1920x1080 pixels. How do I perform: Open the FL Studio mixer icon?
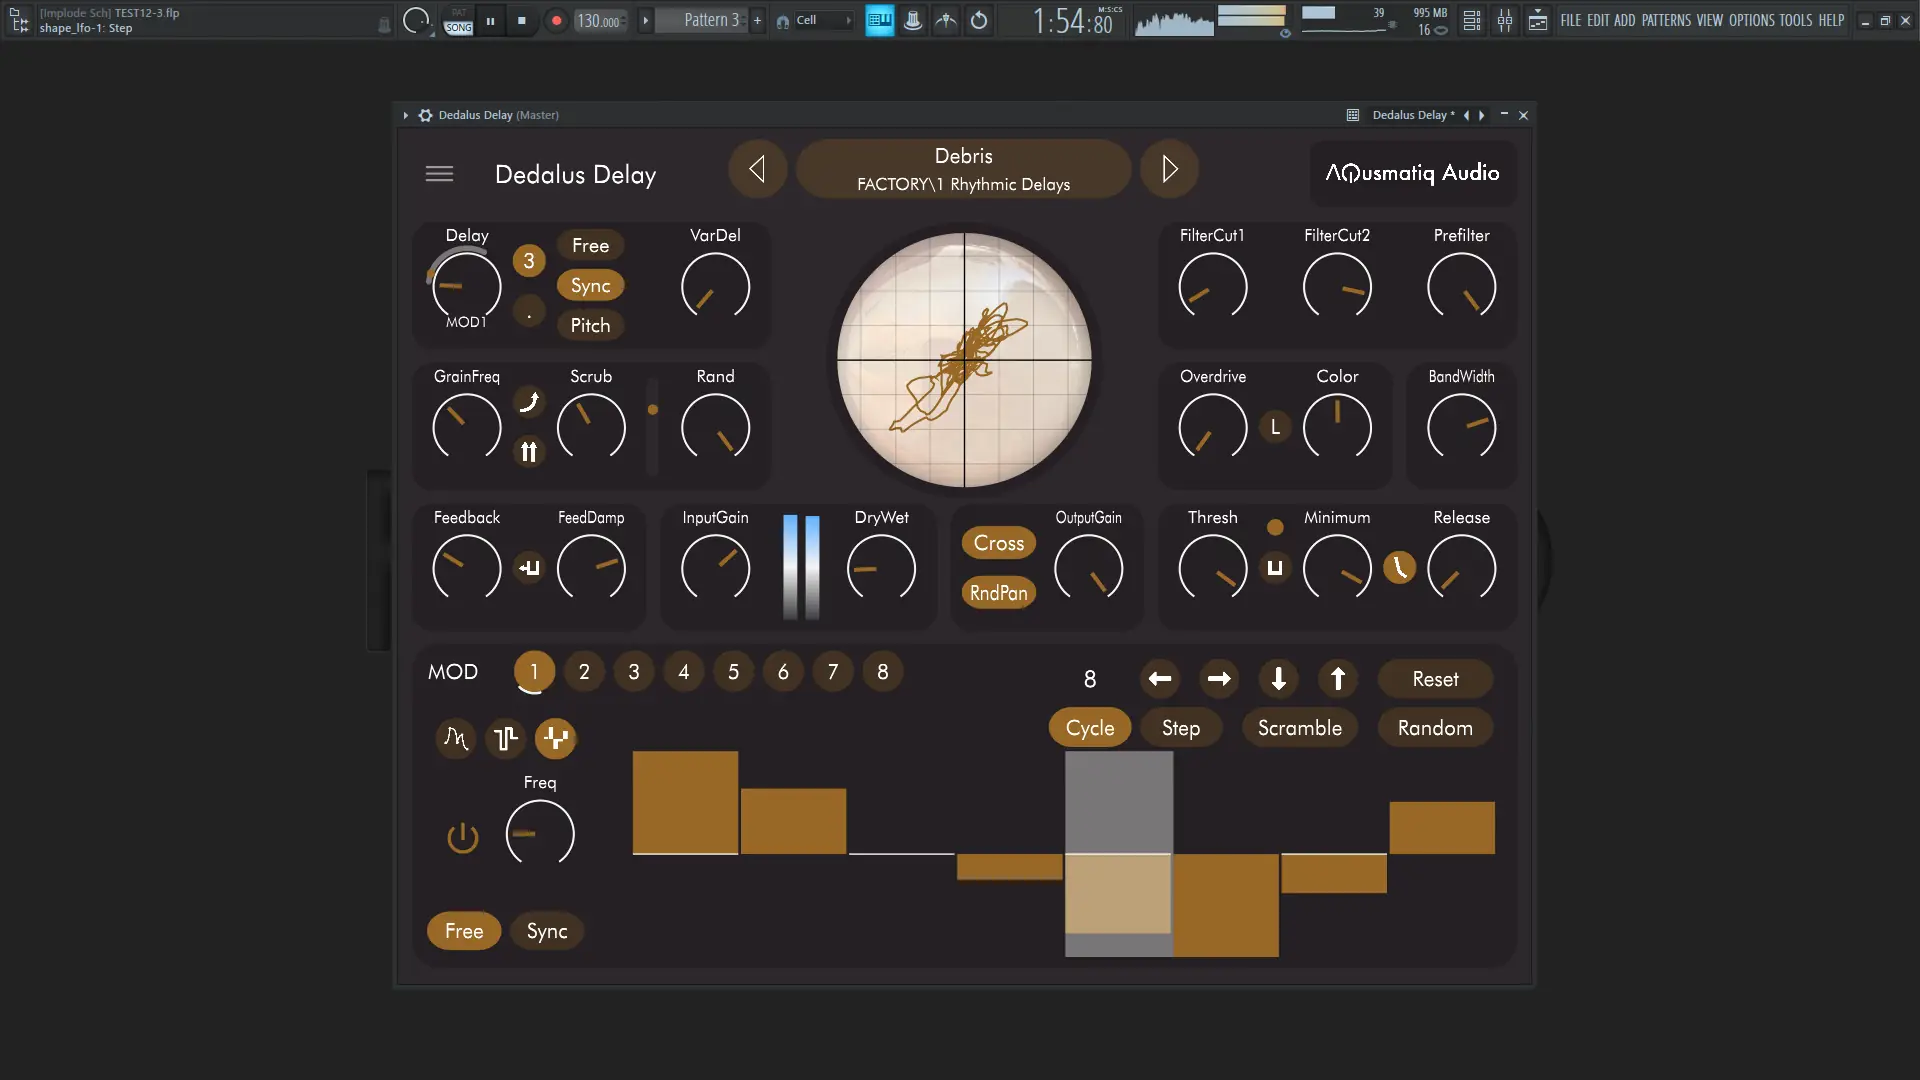coord(1505,20)
